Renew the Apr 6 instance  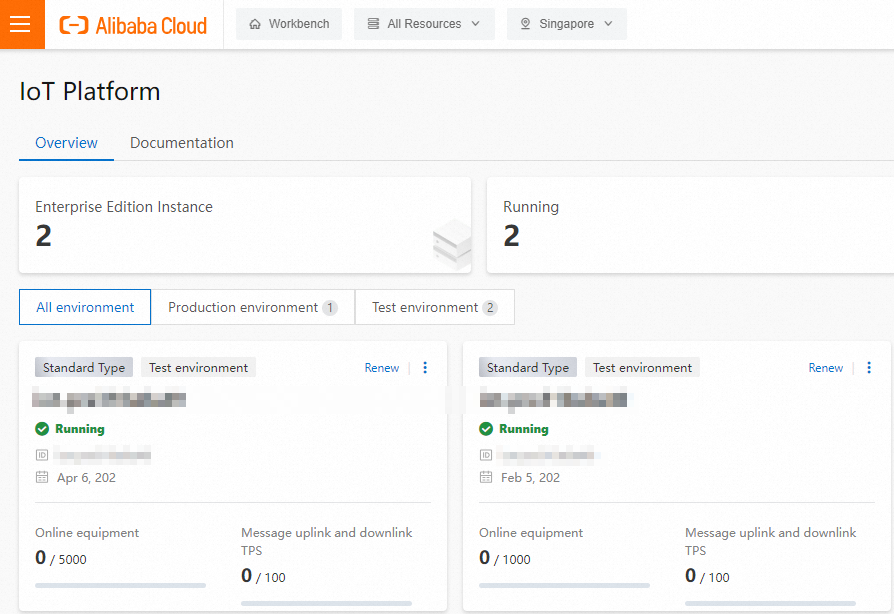(x=381, y=368)
